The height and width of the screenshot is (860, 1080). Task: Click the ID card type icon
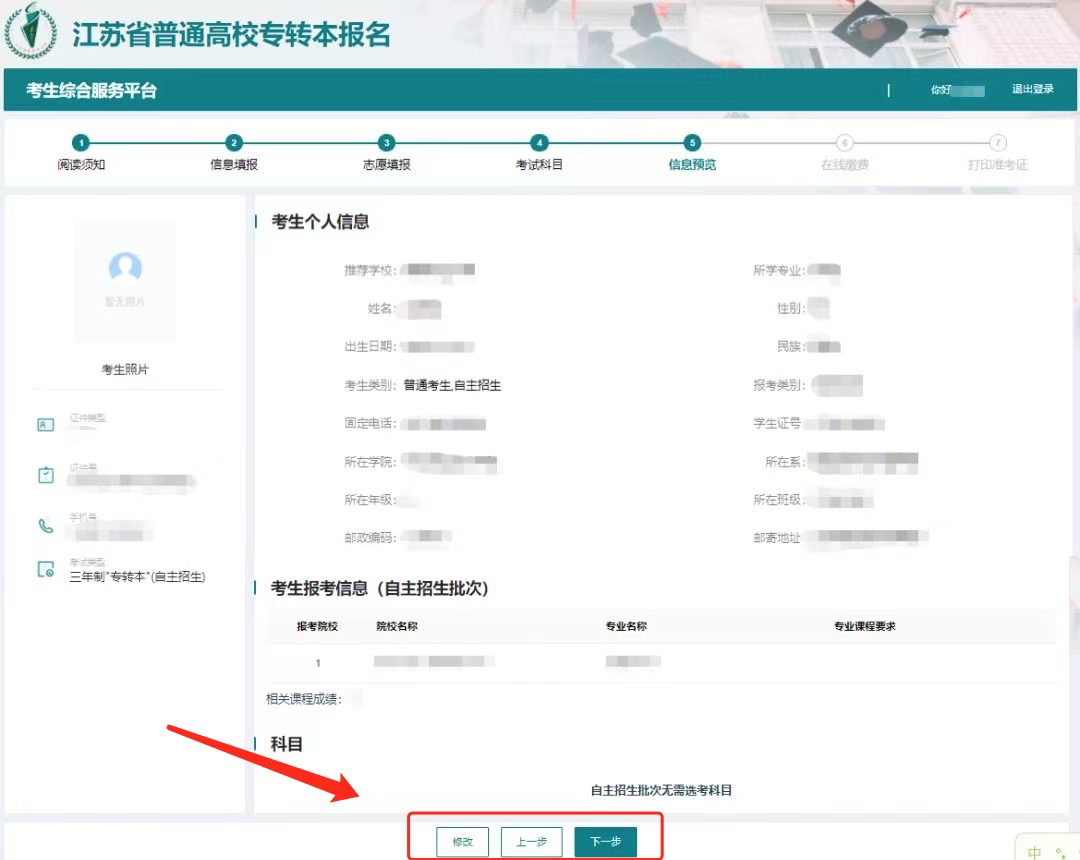[45, 425]
